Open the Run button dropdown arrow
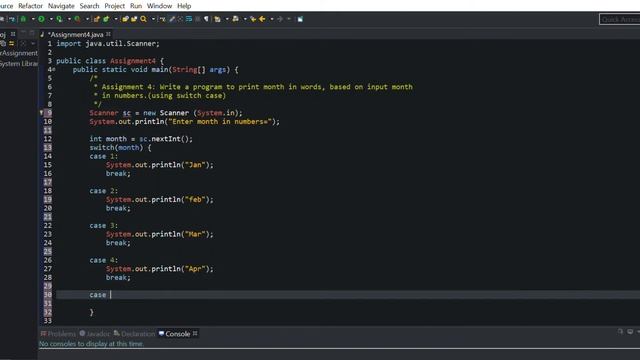This screenshot has height=360, width=640. [x=51, y=19]
